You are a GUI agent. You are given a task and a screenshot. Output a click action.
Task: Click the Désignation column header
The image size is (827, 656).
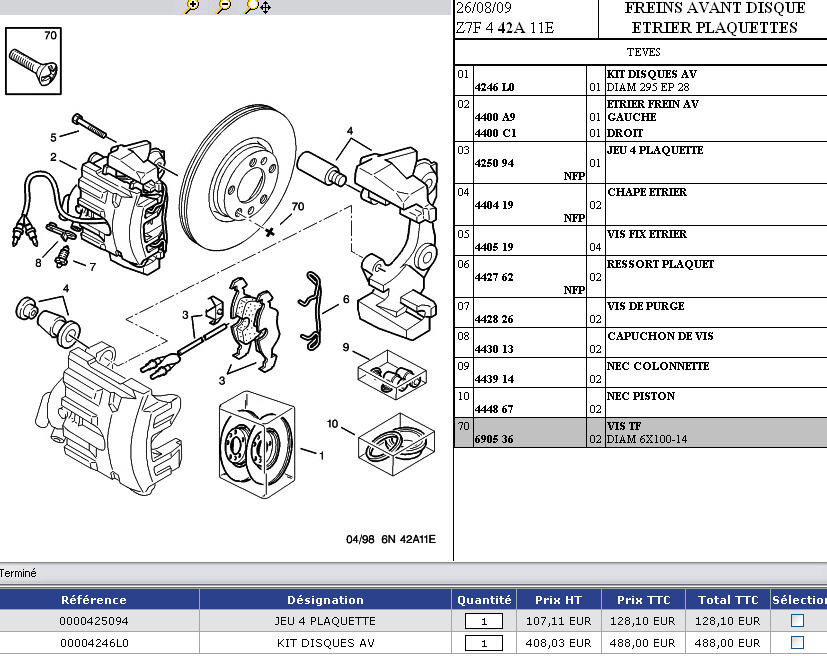[325, 600]
